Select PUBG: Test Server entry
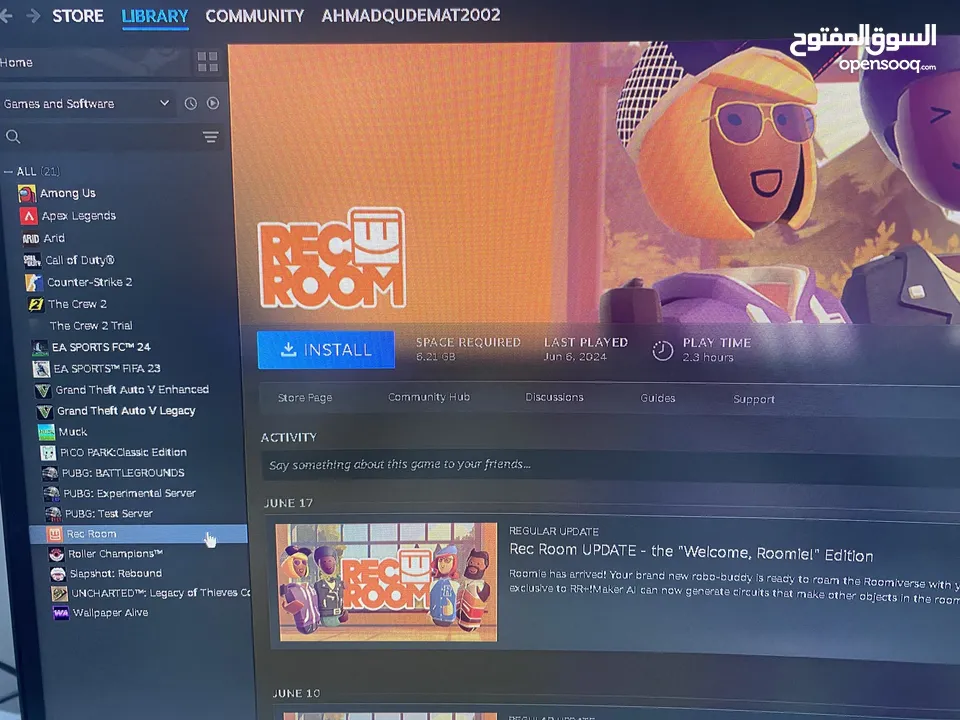Image resolution: width=960 pixels, height=720 pixels. [x=109, y=514]
